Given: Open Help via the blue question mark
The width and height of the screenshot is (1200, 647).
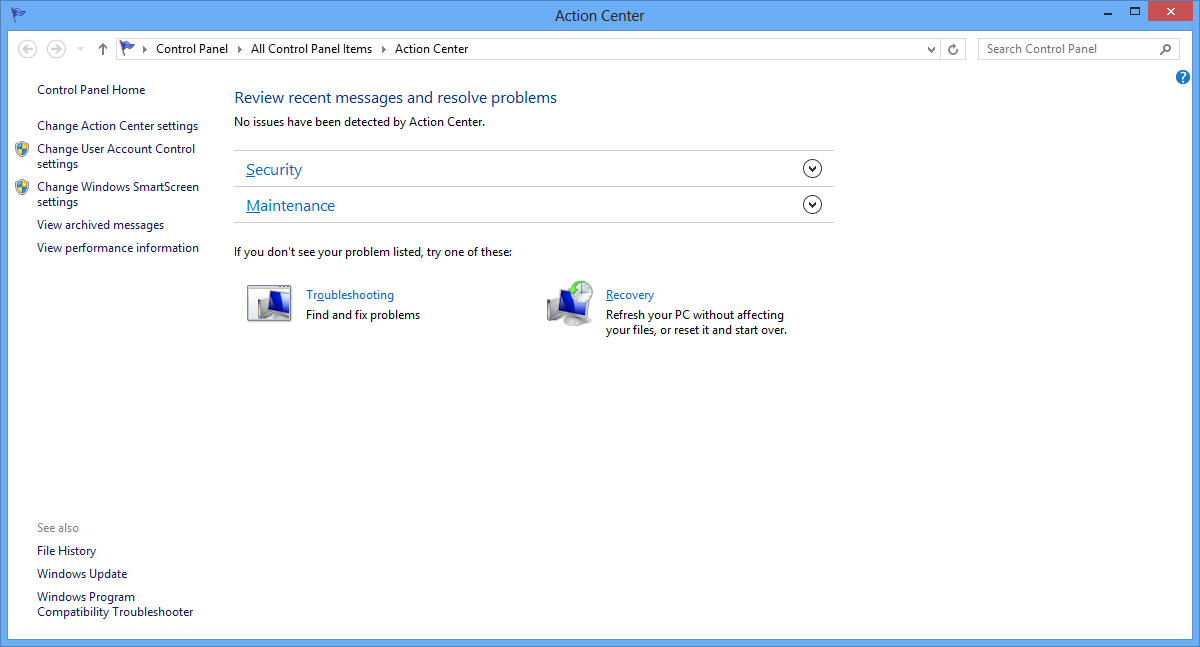Looking at the screenshot, I should coord(1183,77).
